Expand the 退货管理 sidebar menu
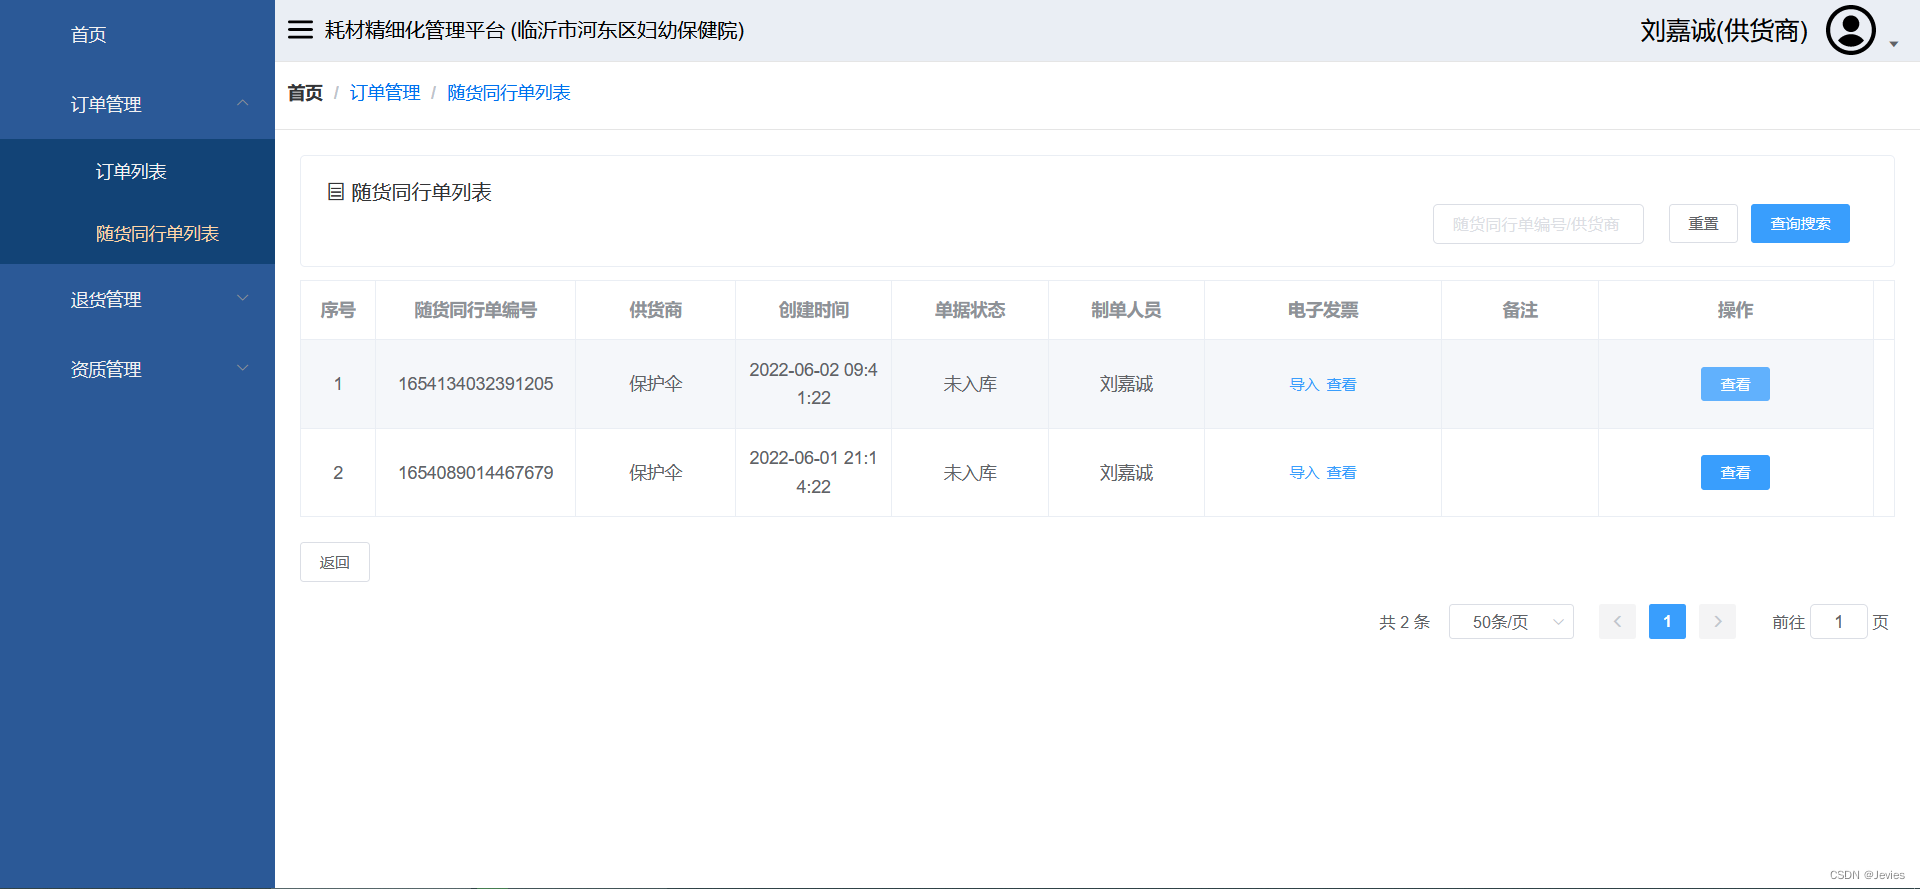The height and width of the screenshot is (889, 1920). [x=137, y=299]
